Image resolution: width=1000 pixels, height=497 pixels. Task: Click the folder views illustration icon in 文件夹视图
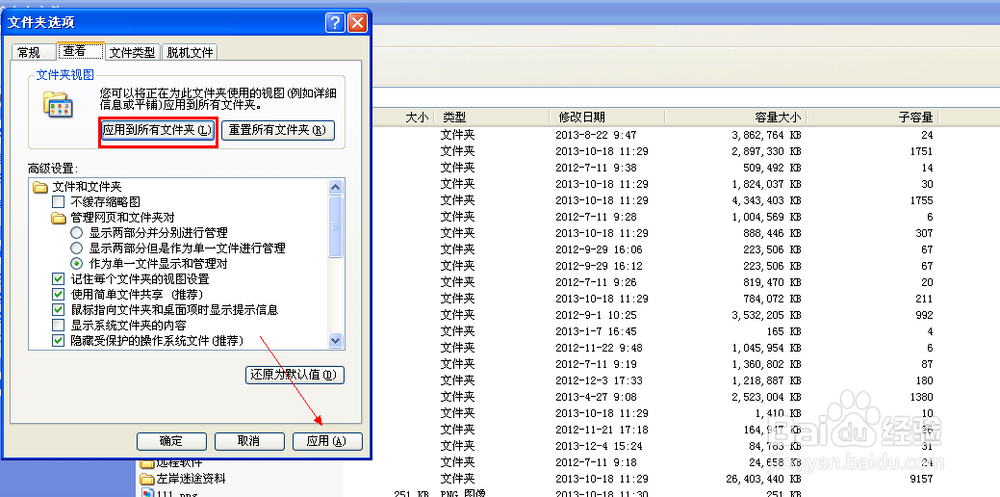57,103
